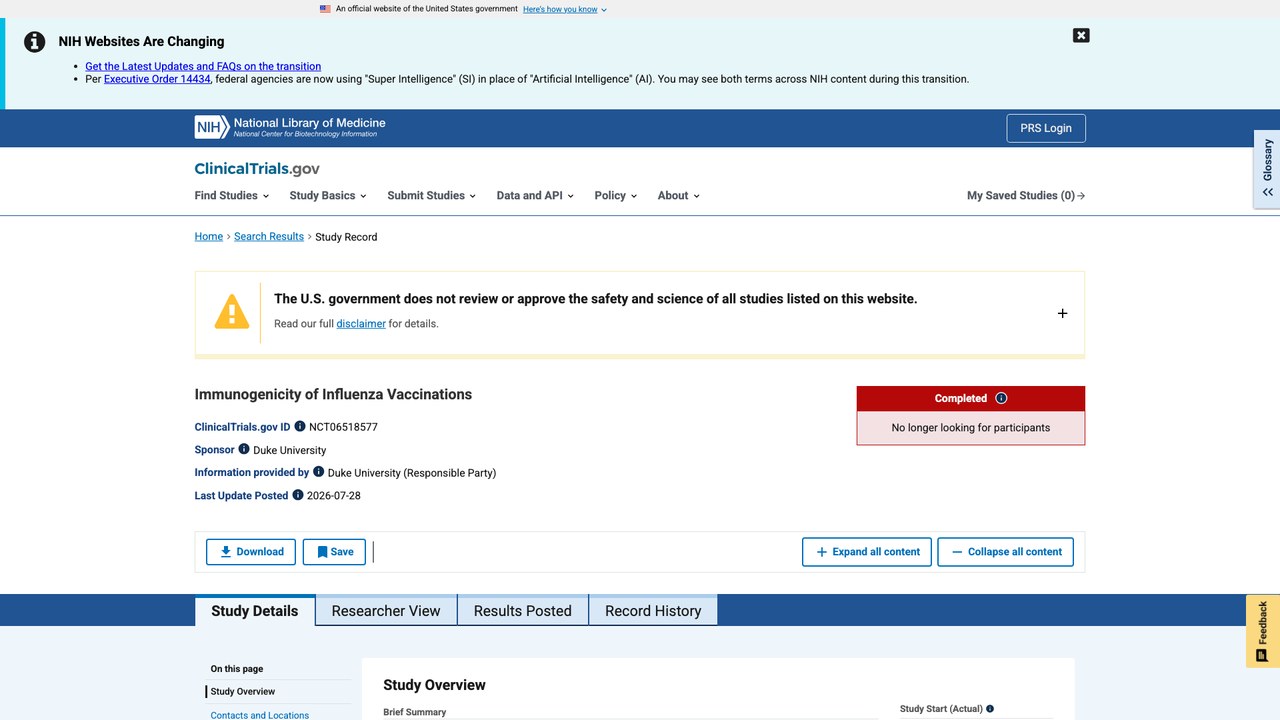
Task: Click the info icon next to Study Start (Actual)
Action: pyautogui.click(x=990, y=709)
